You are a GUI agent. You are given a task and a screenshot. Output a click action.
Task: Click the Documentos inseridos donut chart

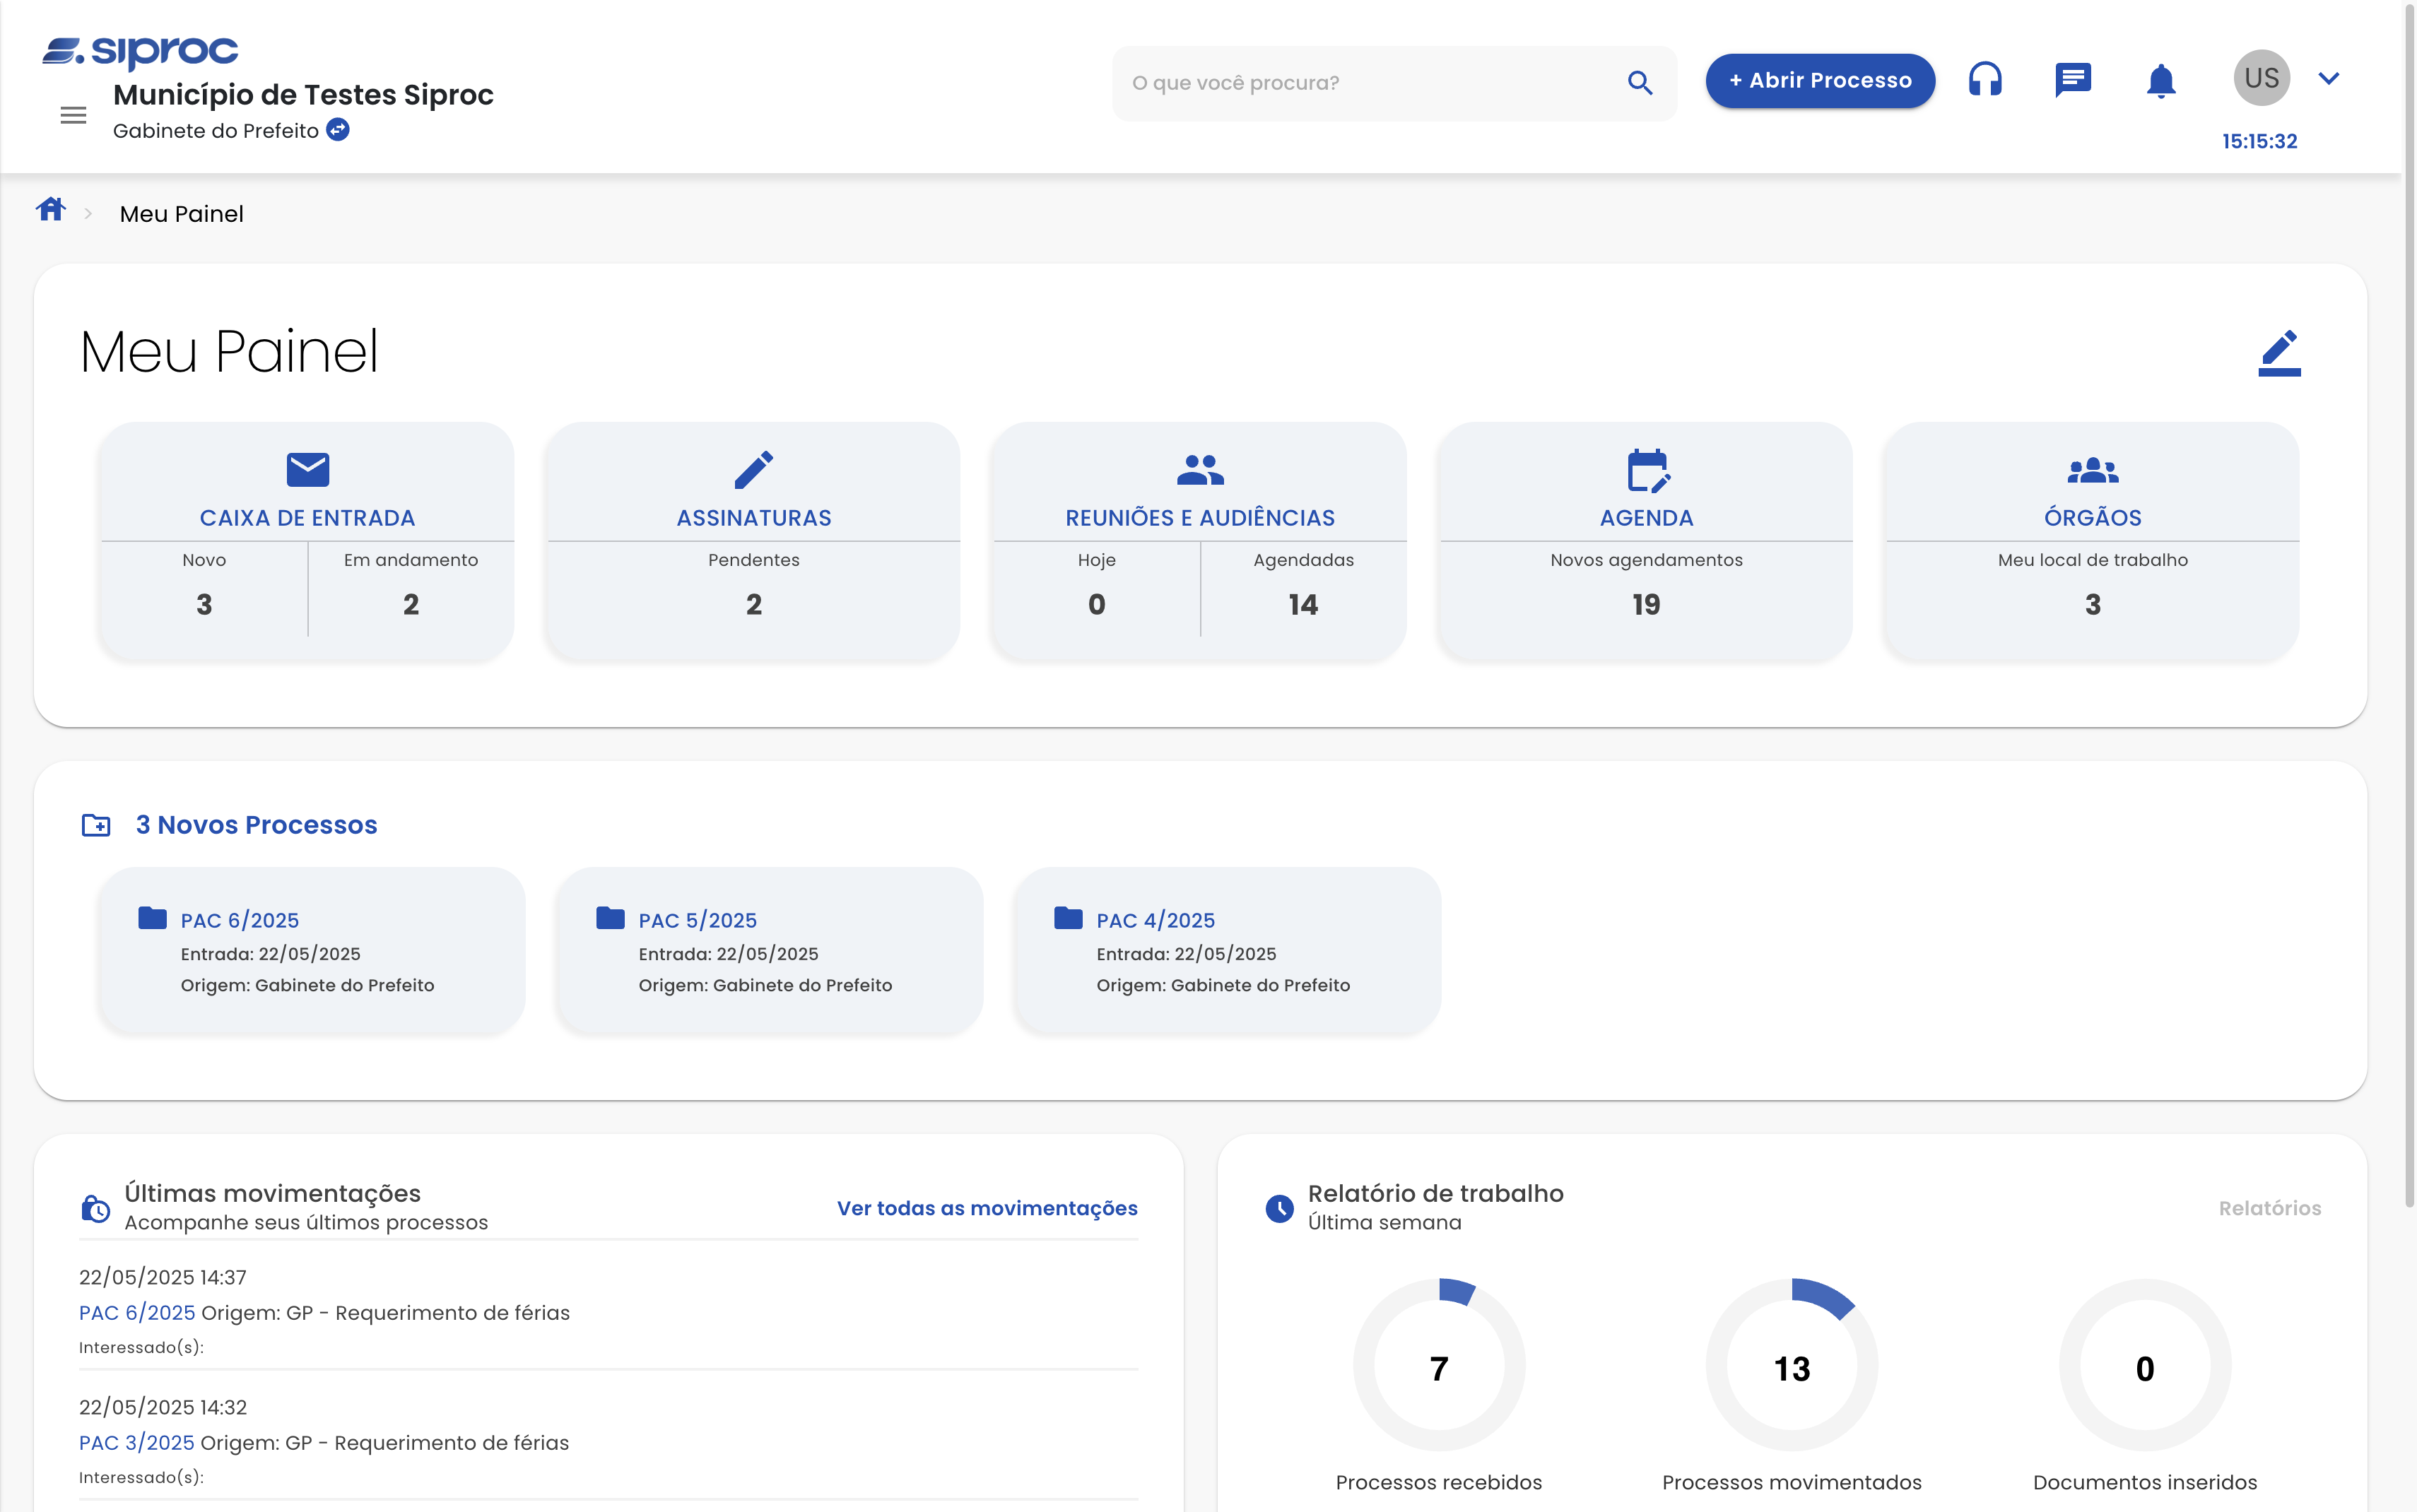(2145, 1365)
